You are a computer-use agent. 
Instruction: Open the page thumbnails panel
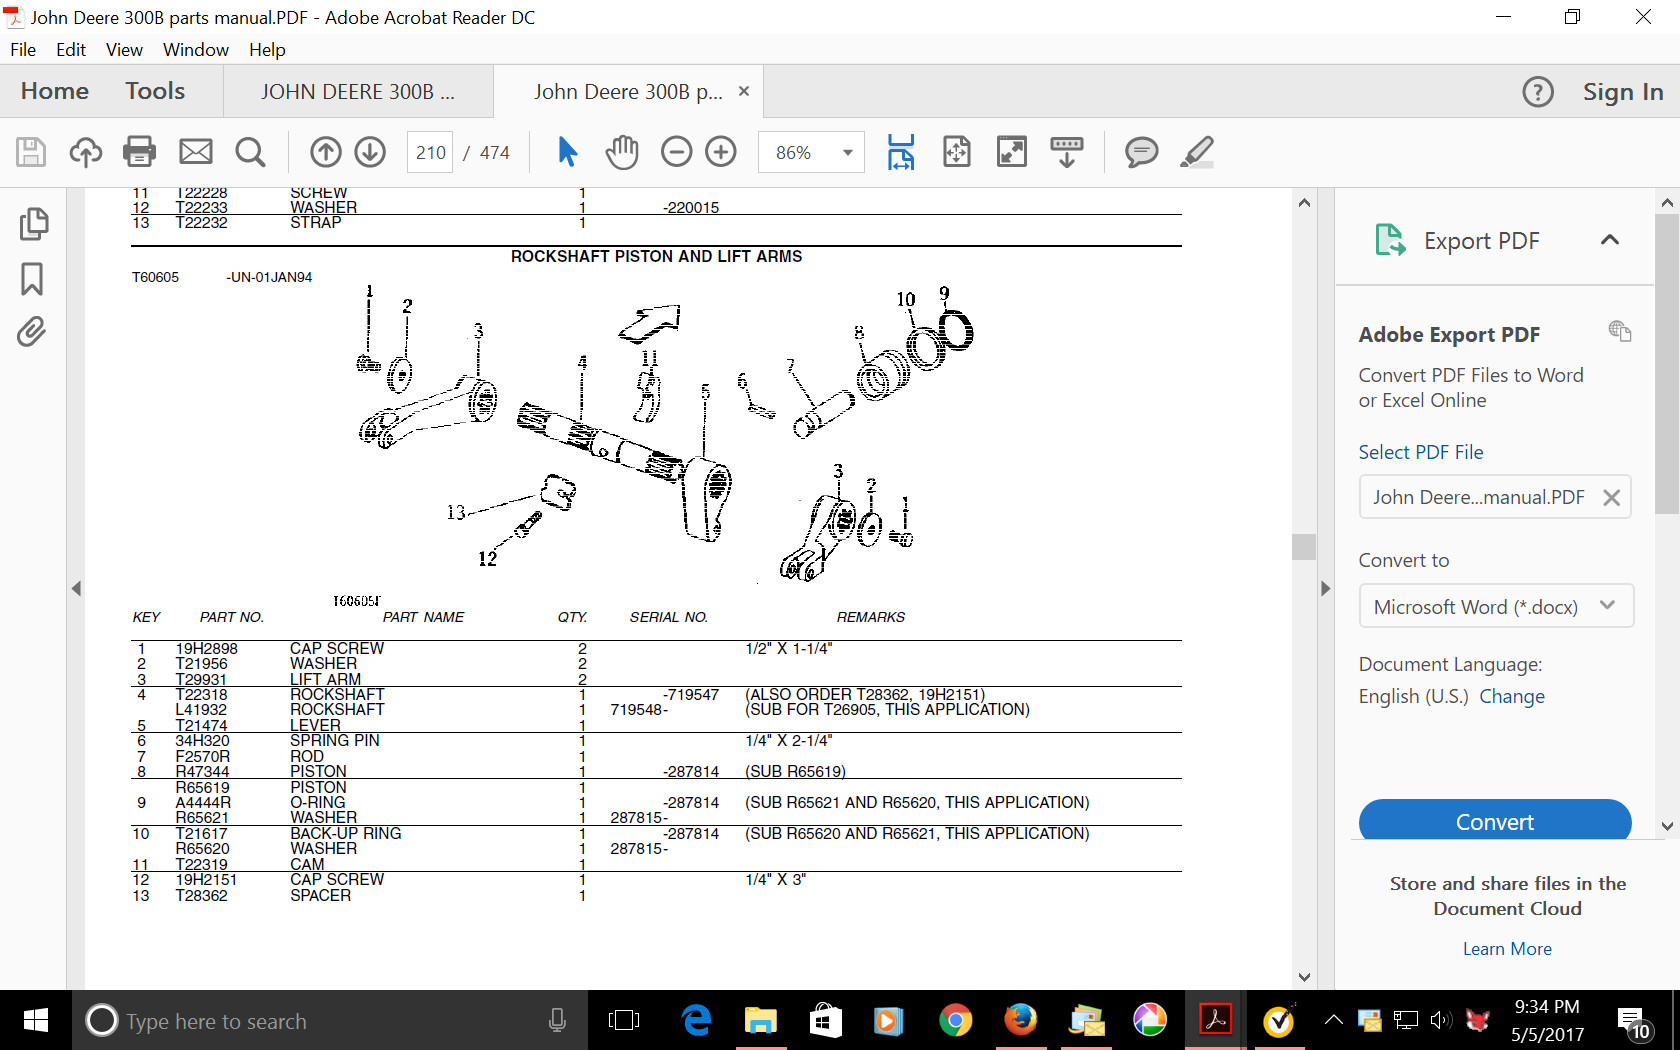click(32, 224)
